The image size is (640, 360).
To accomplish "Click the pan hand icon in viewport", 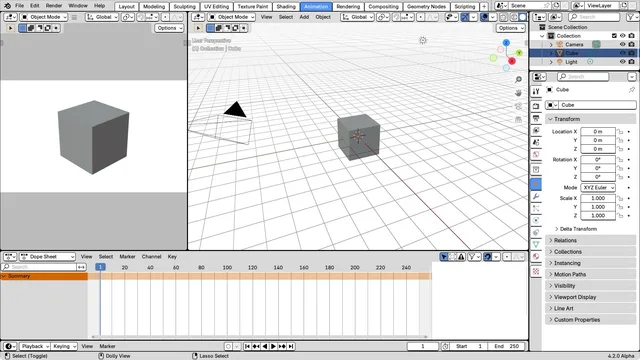I will 518,93.
